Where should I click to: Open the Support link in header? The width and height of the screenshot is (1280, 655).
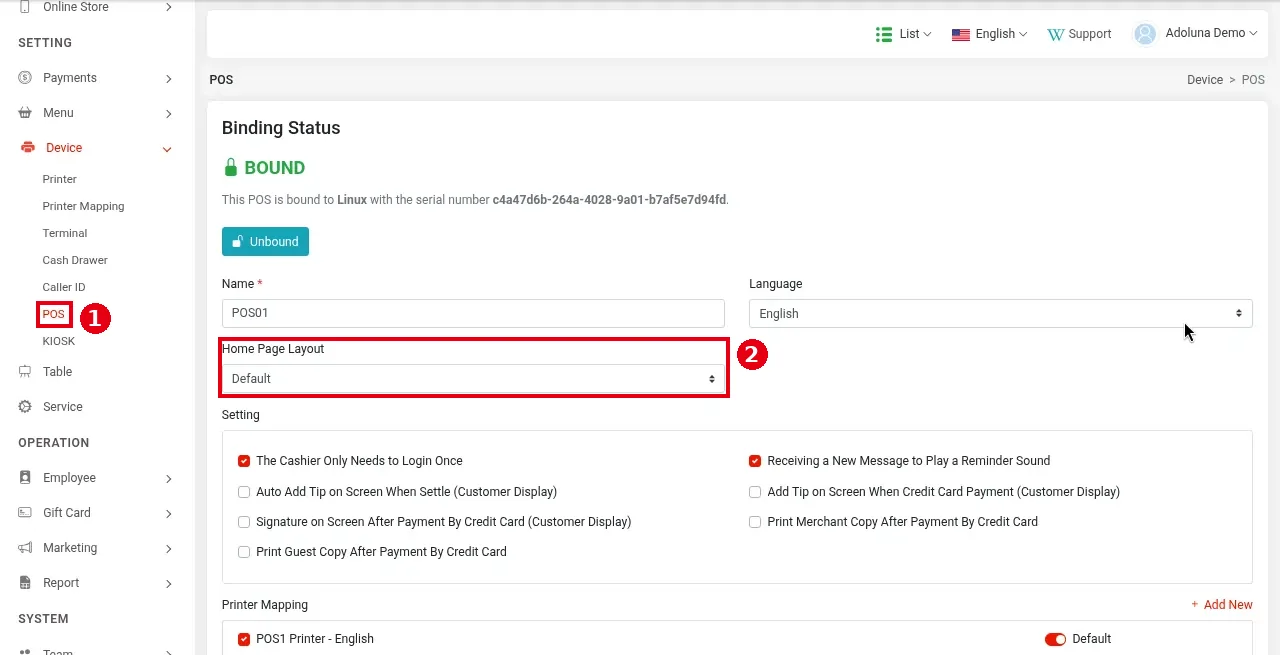pos(1079,34)
